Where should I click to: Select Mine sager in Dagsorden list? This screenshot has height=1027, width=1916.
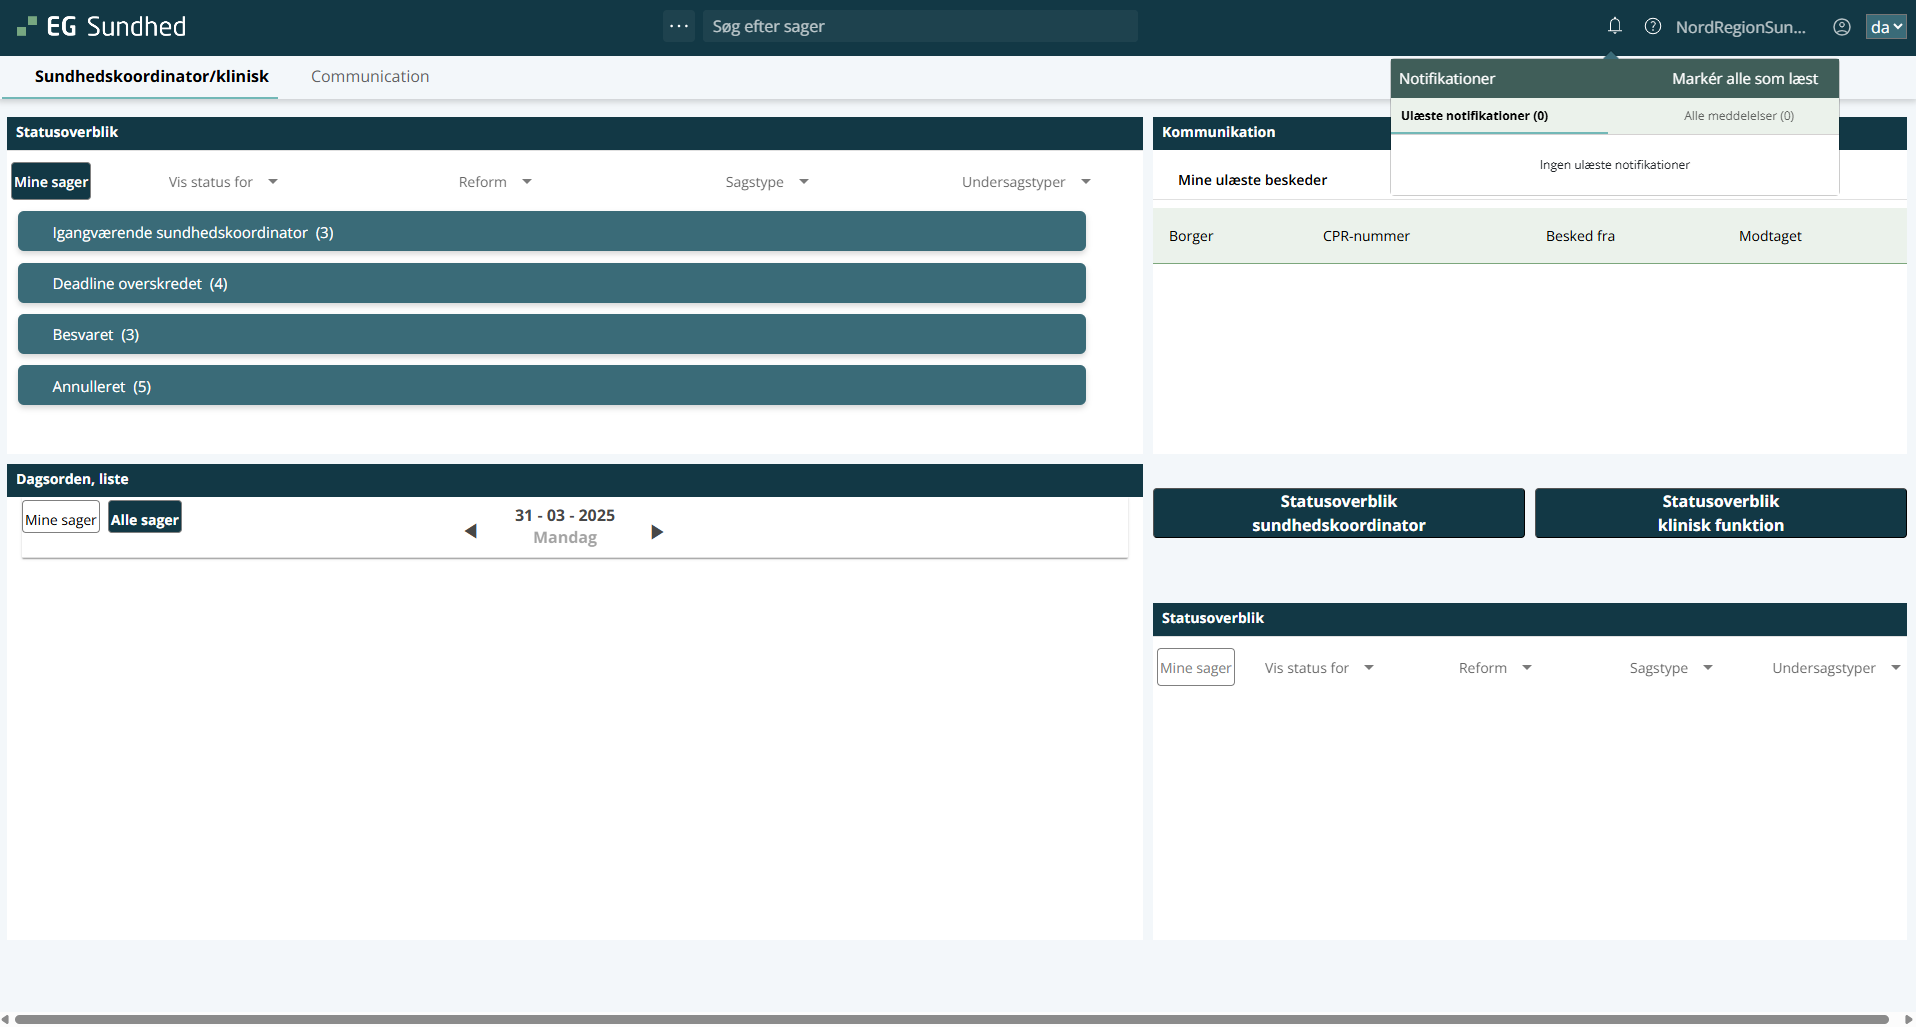pyautogui.click(x=61, y=519)
